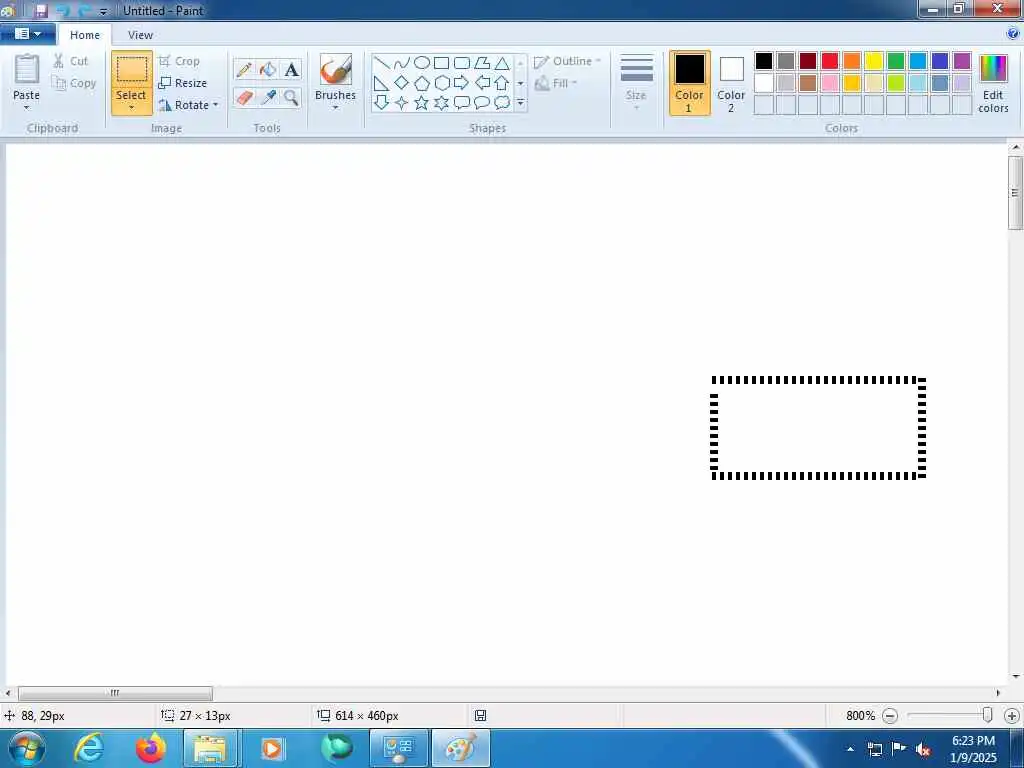Choose the Five-point star shape

[x=422, y=103]
